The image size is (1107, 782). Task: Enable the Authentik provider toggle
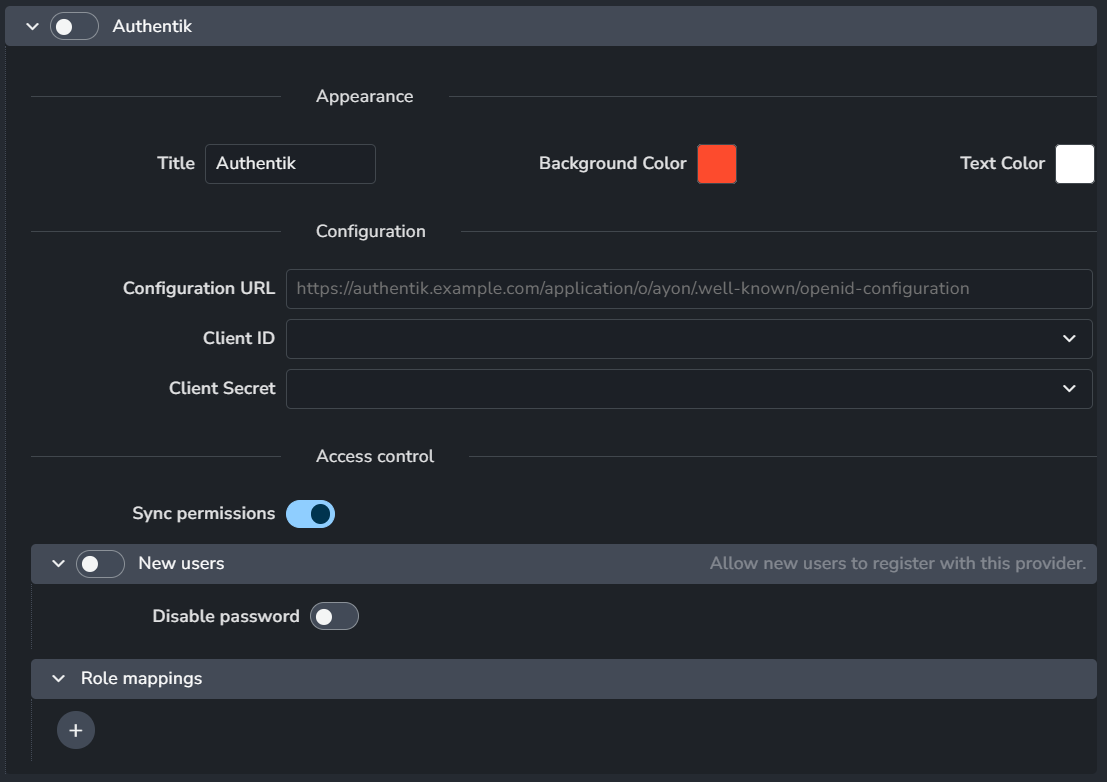click(x=74, y=27)
